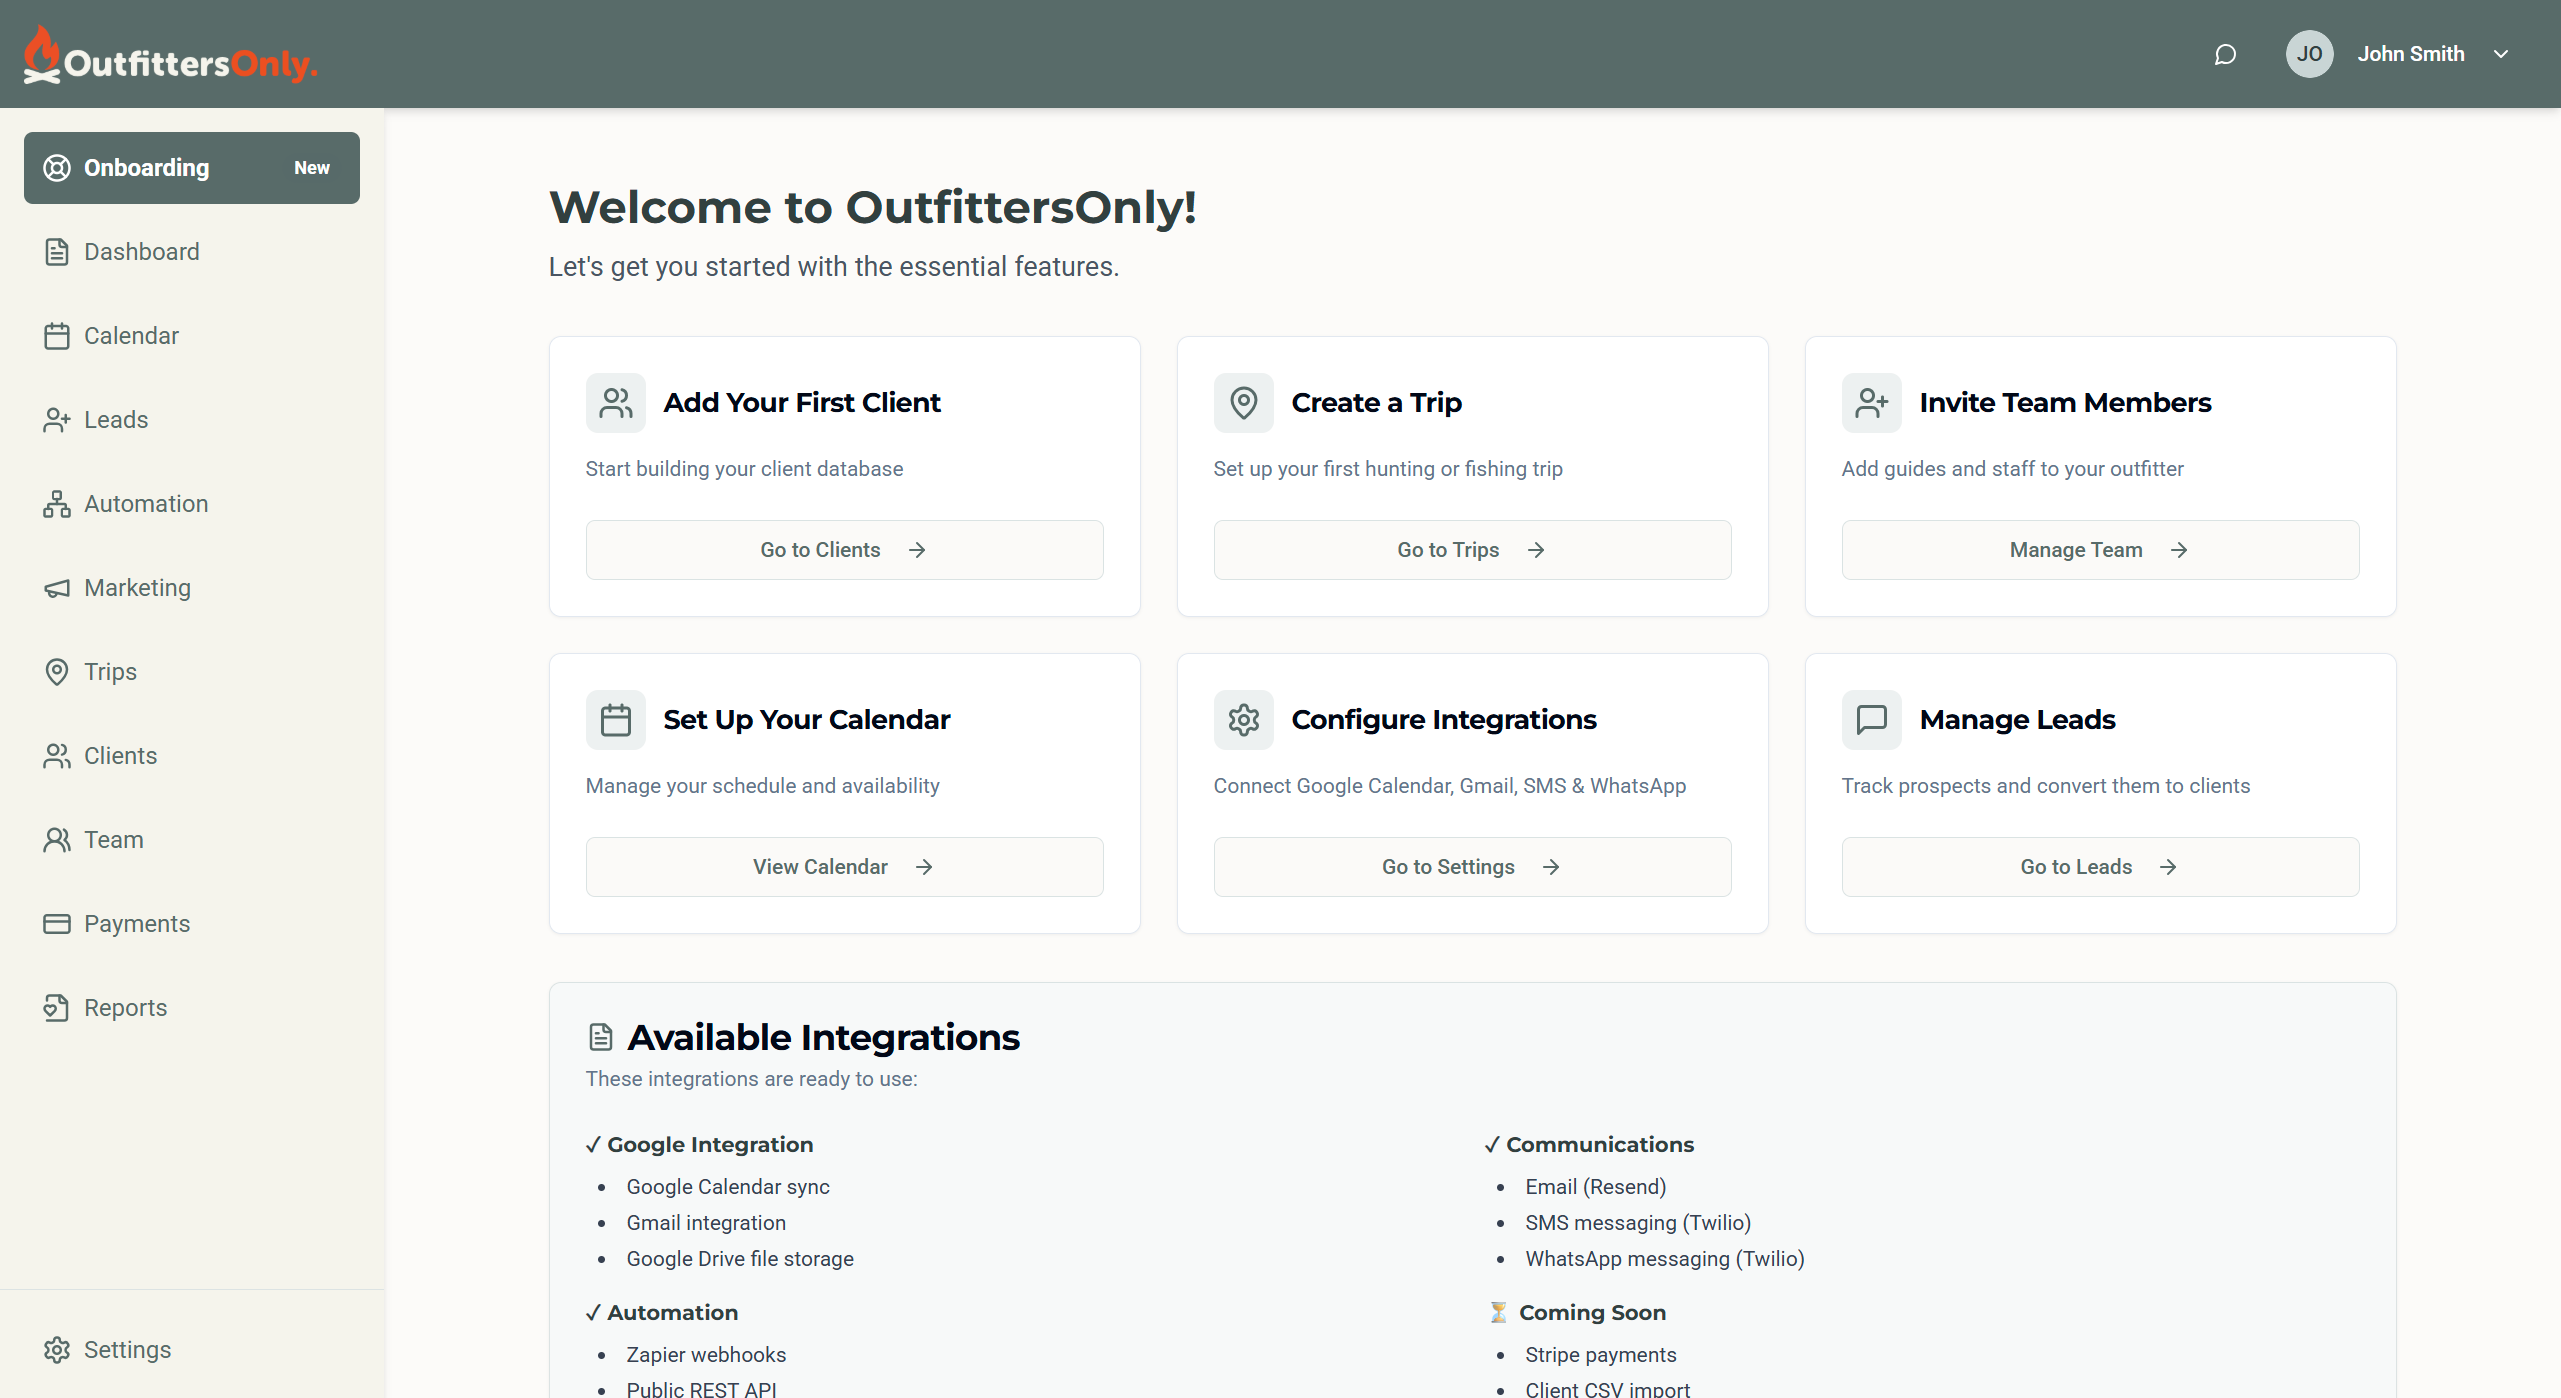This screenshot has width=2561, height=1398.
Task: Open Settings at the sidebar bottom
Action: [x=127, y=1350]
